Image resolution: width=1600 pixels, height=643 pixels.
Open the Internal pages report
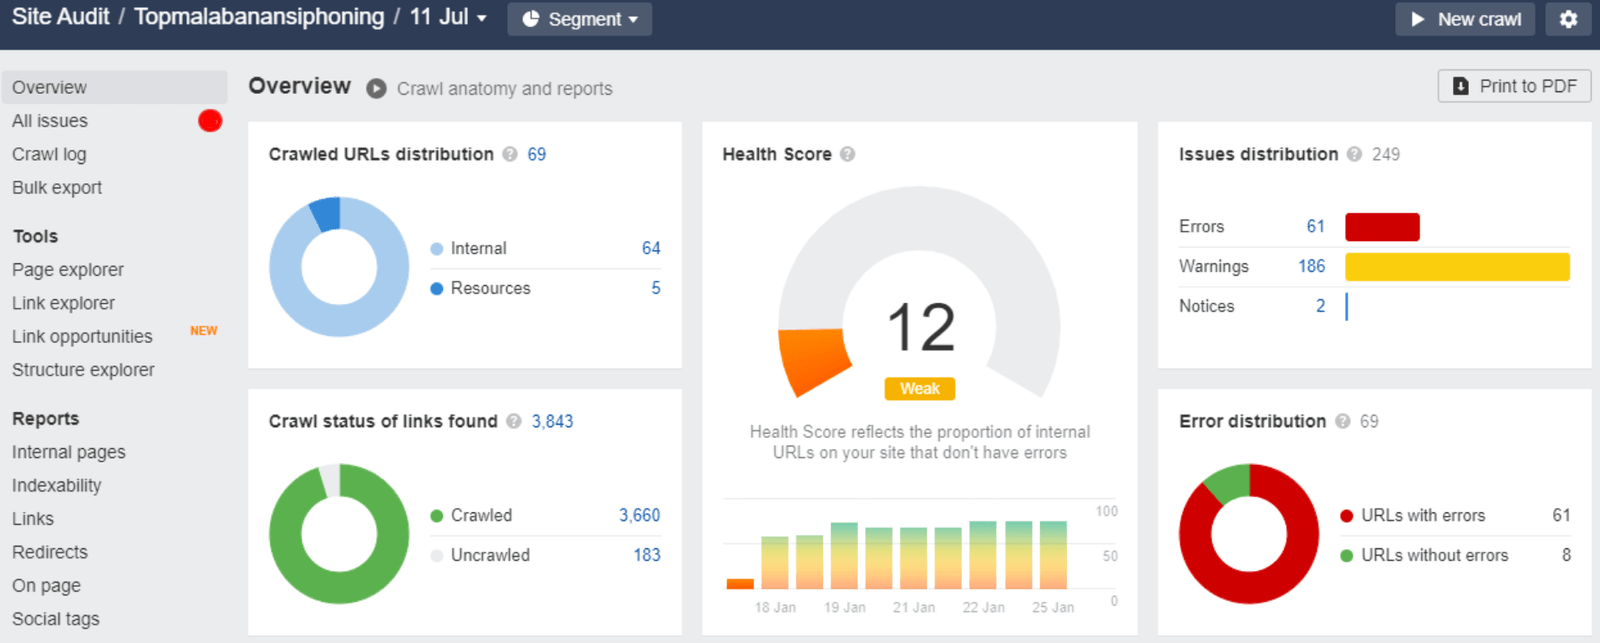point(69,452)
